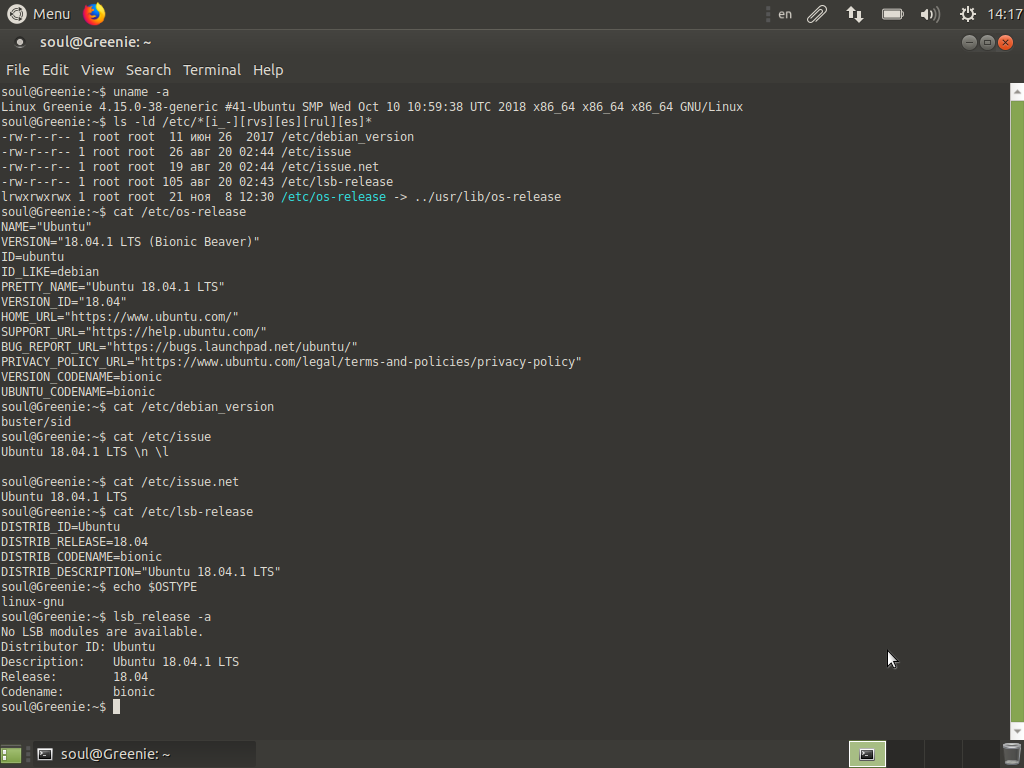Viewport: 1024px width, 768px height.
Task: Open the network up/down arrows indicator
Action: point(854,14)
